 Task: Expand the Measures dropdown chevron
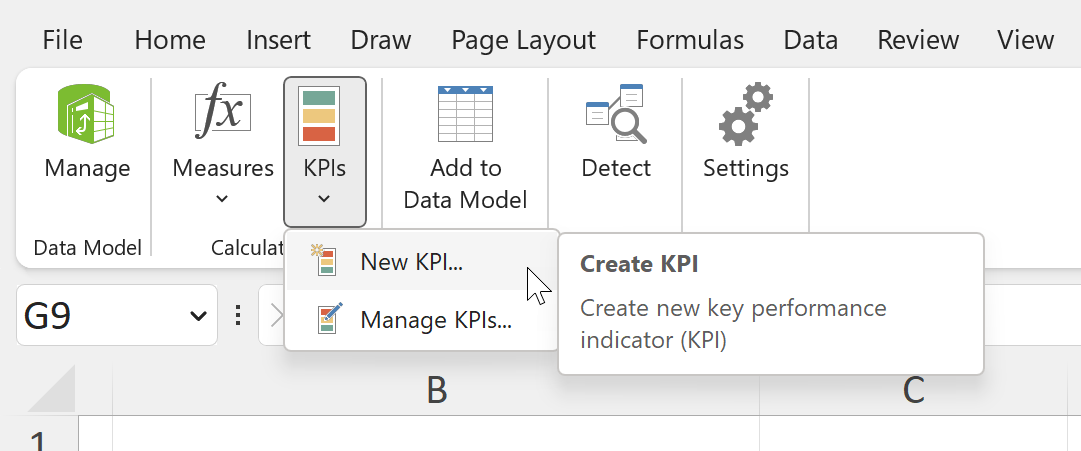pyautogui.click(x=223, y=198)
